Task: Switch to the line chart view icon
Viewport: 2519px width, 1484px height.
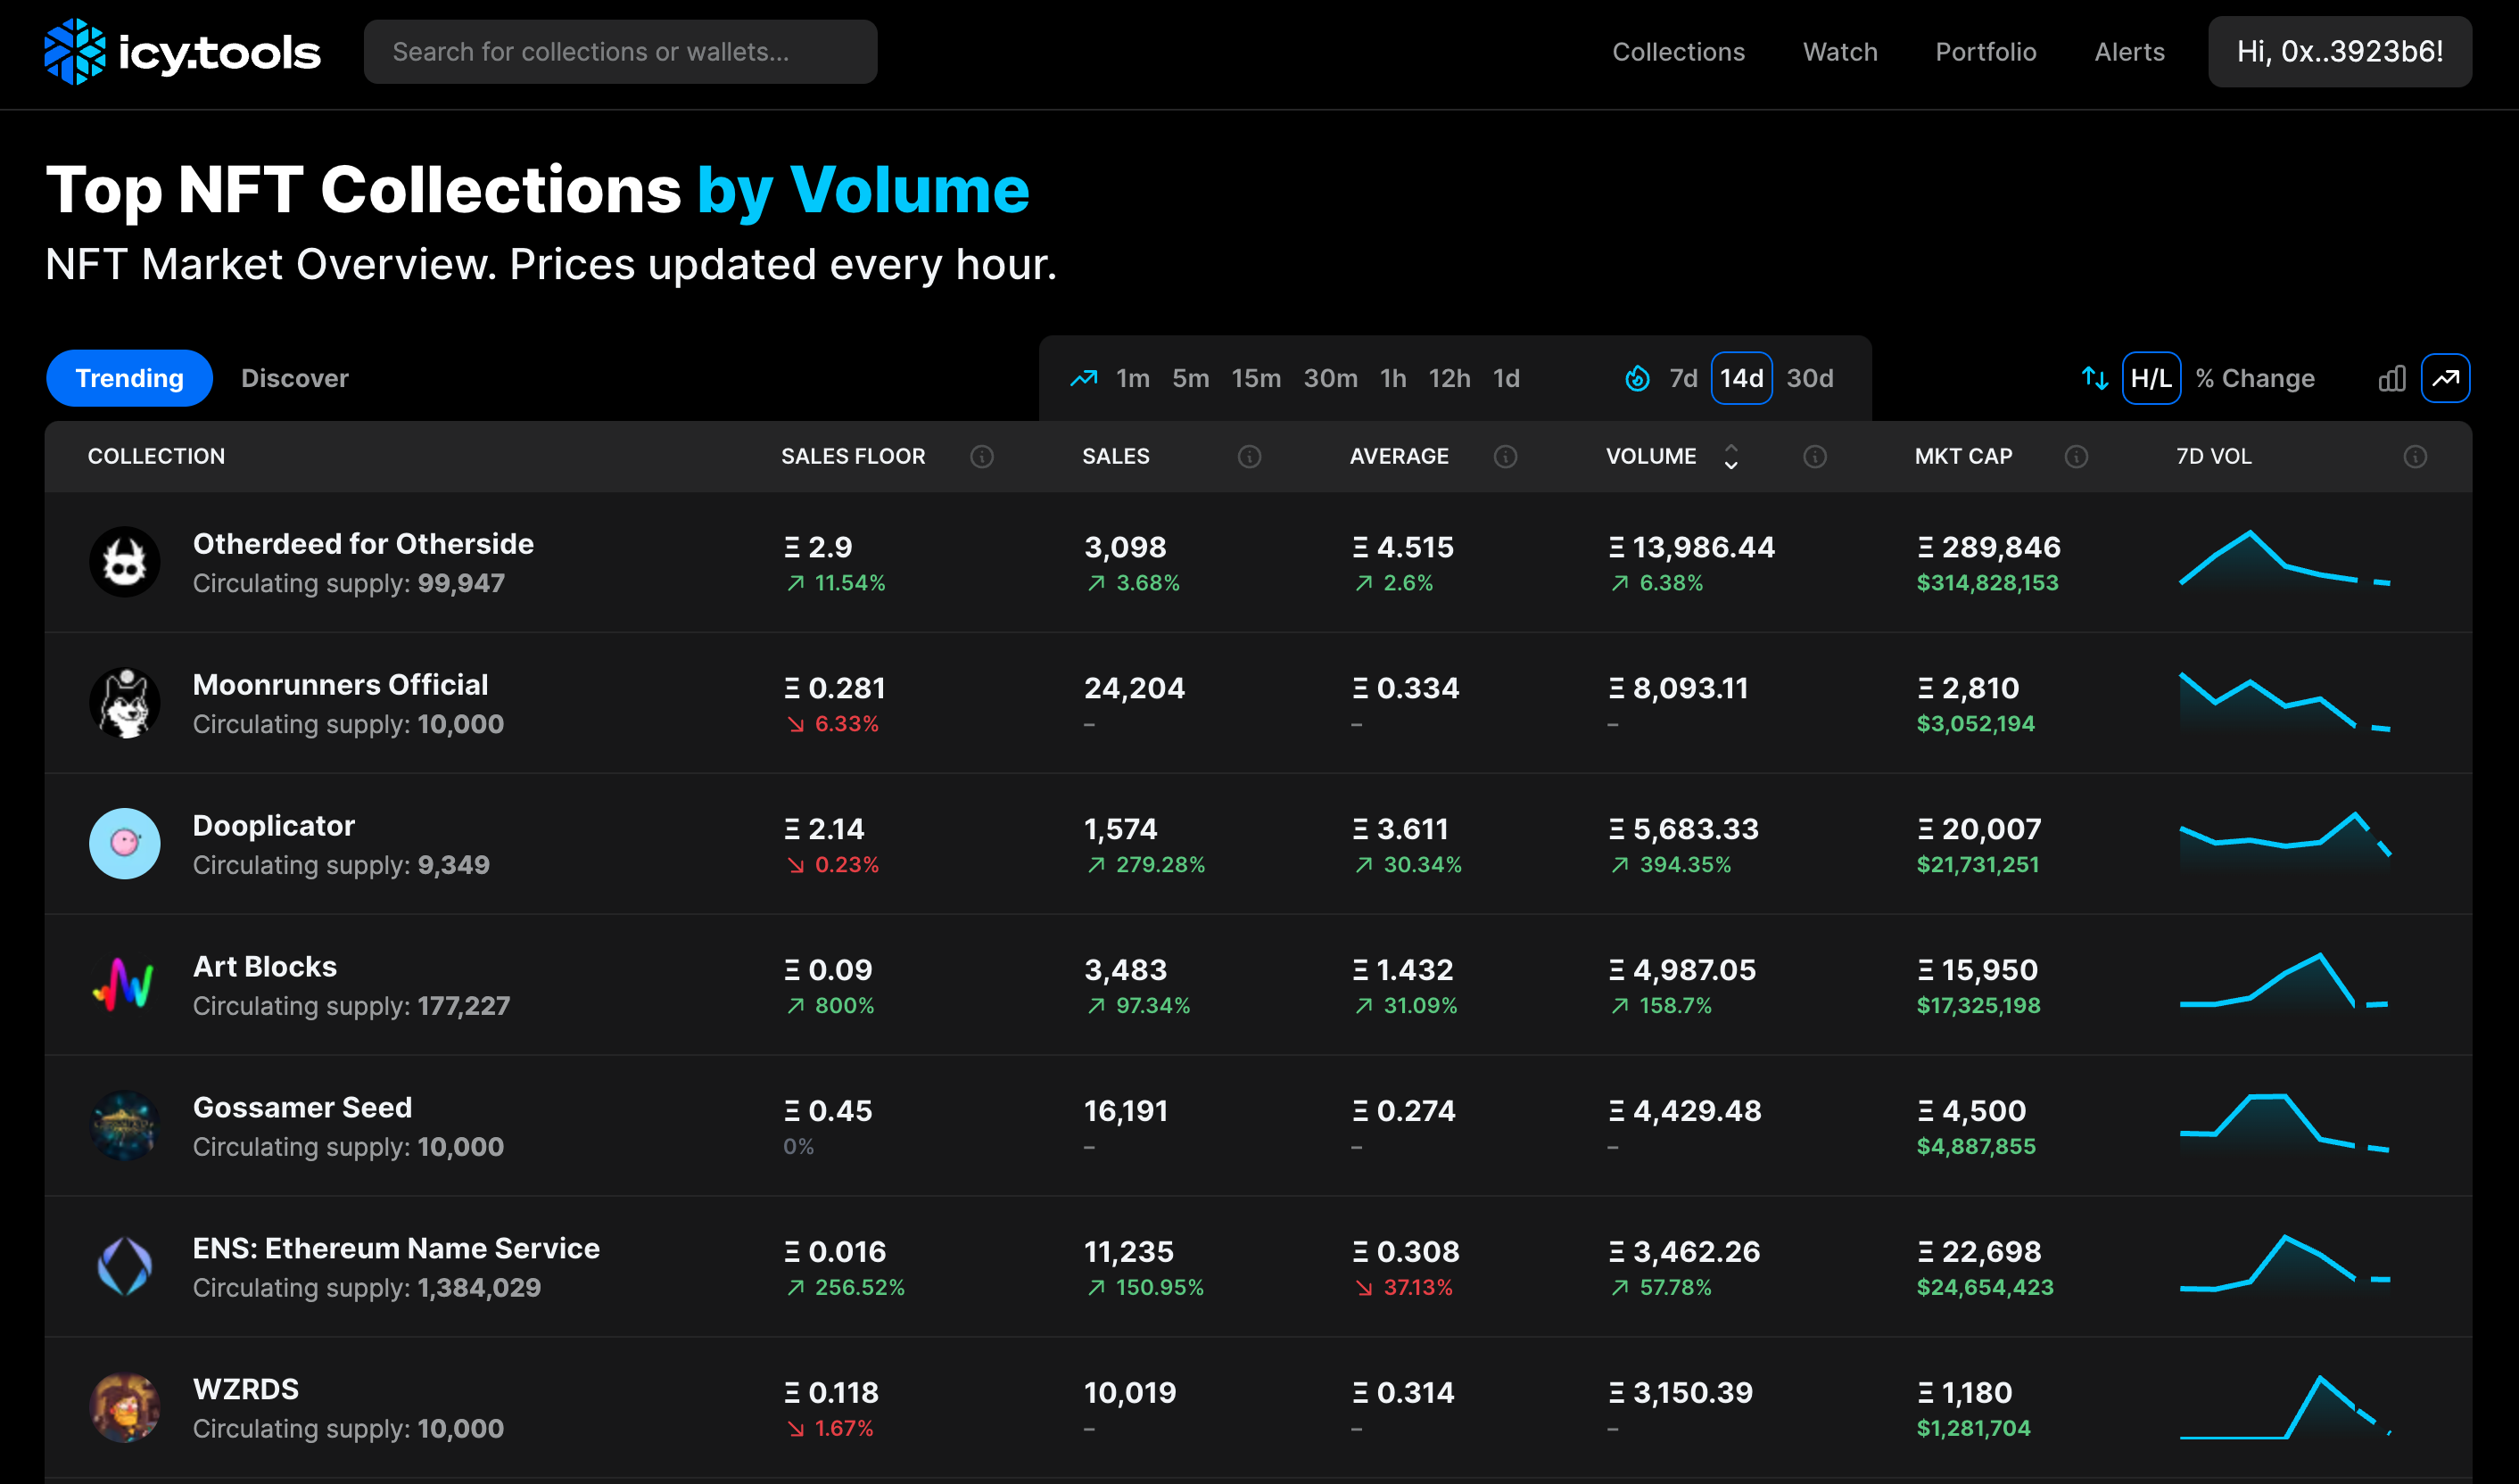Action: coord(2446,378)
